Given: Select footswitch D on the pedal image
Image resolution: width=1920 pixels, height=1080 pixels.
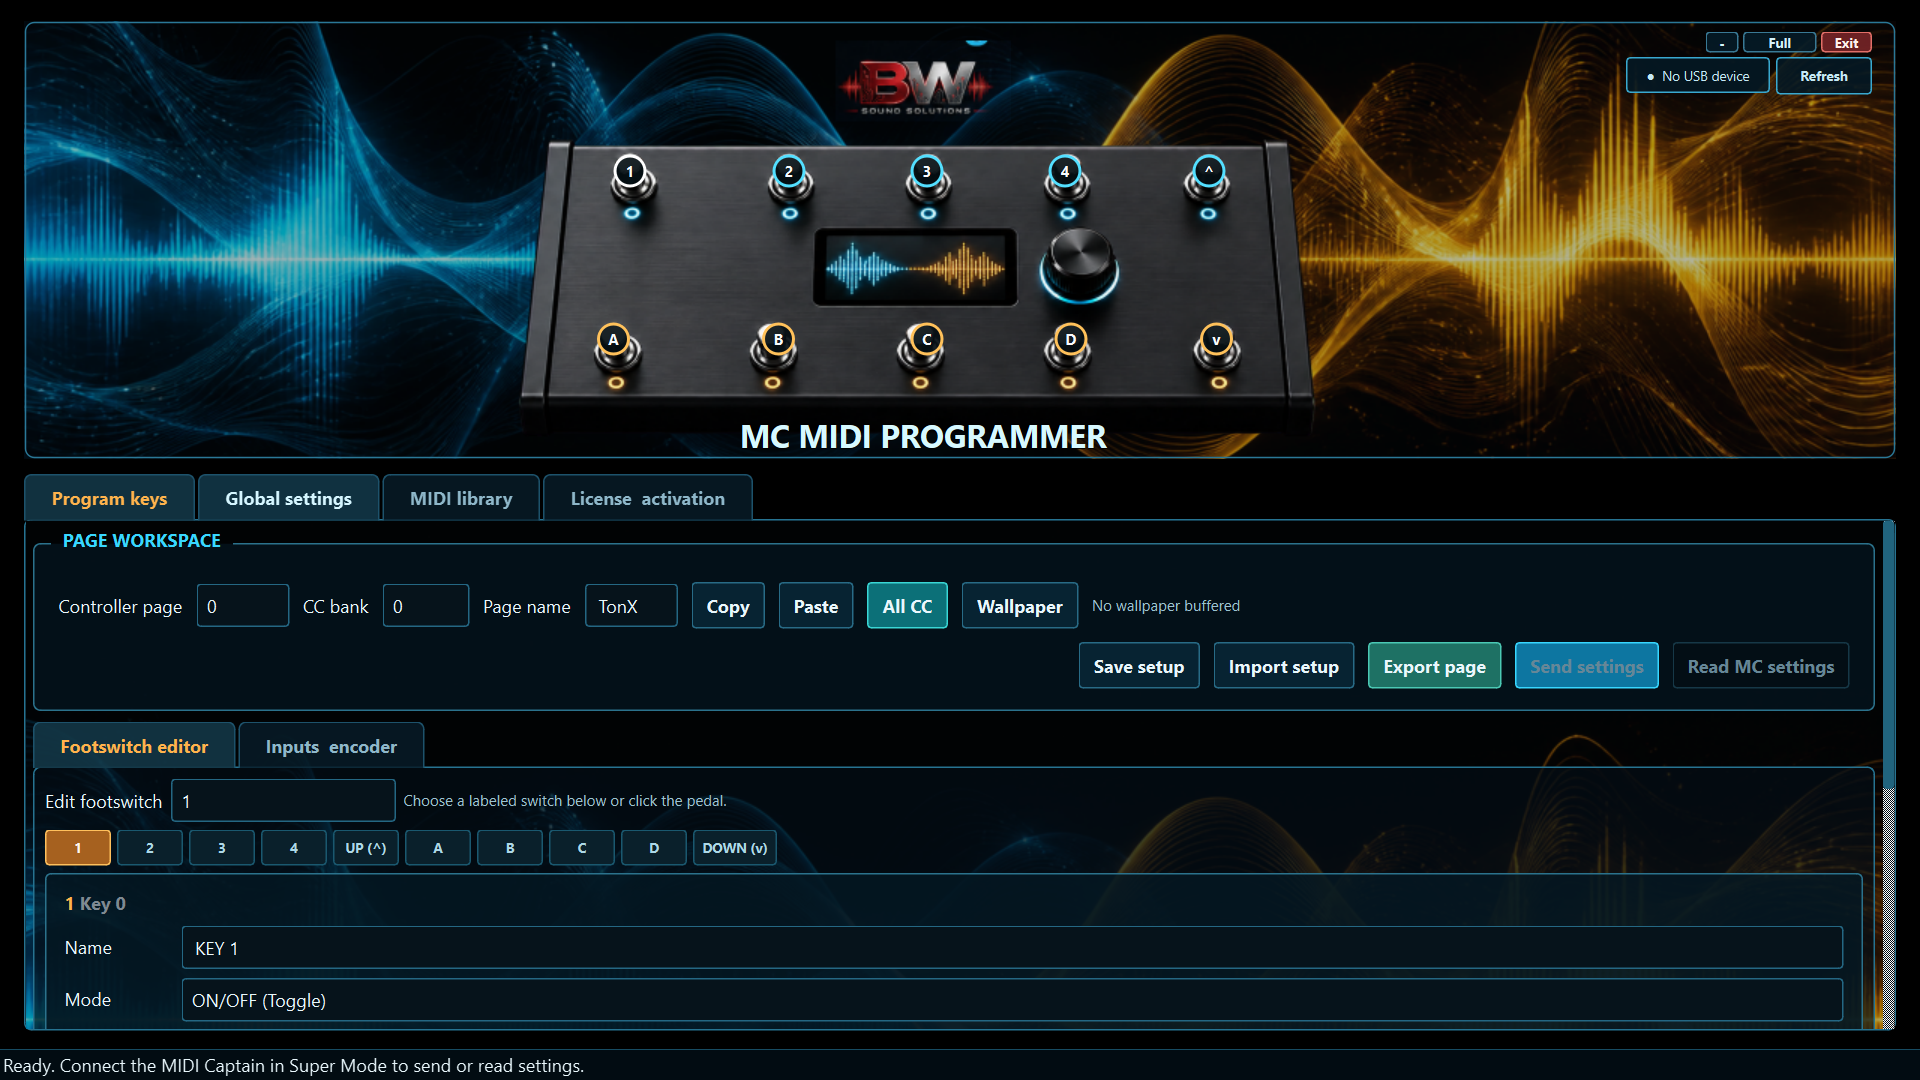Looking at the screenshot, I should (1070, 340).
